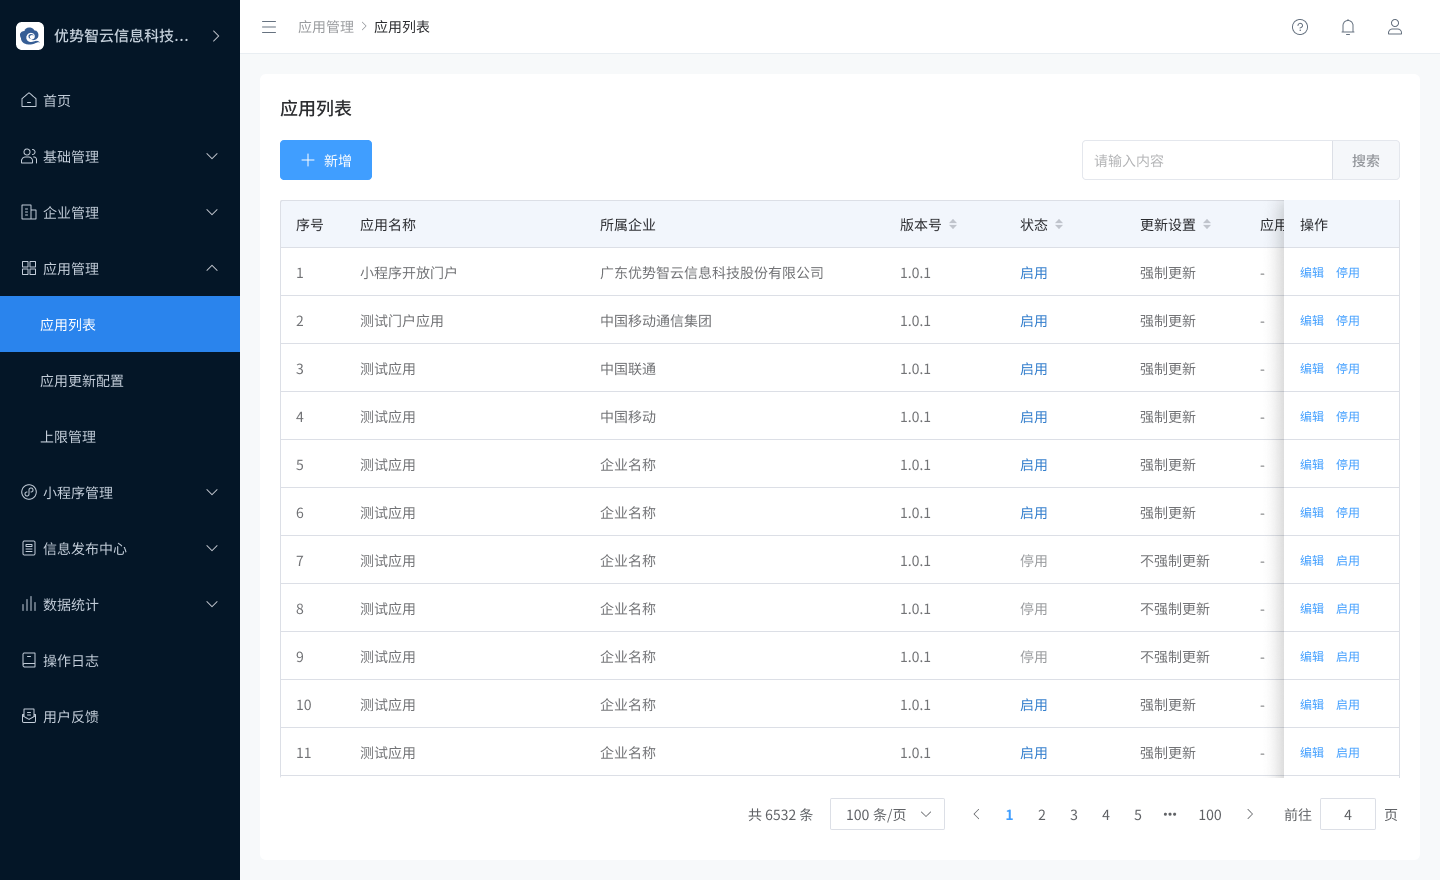Collapse the 应用管理 menu
The image size is (1440, 880).
coord(120,268)
